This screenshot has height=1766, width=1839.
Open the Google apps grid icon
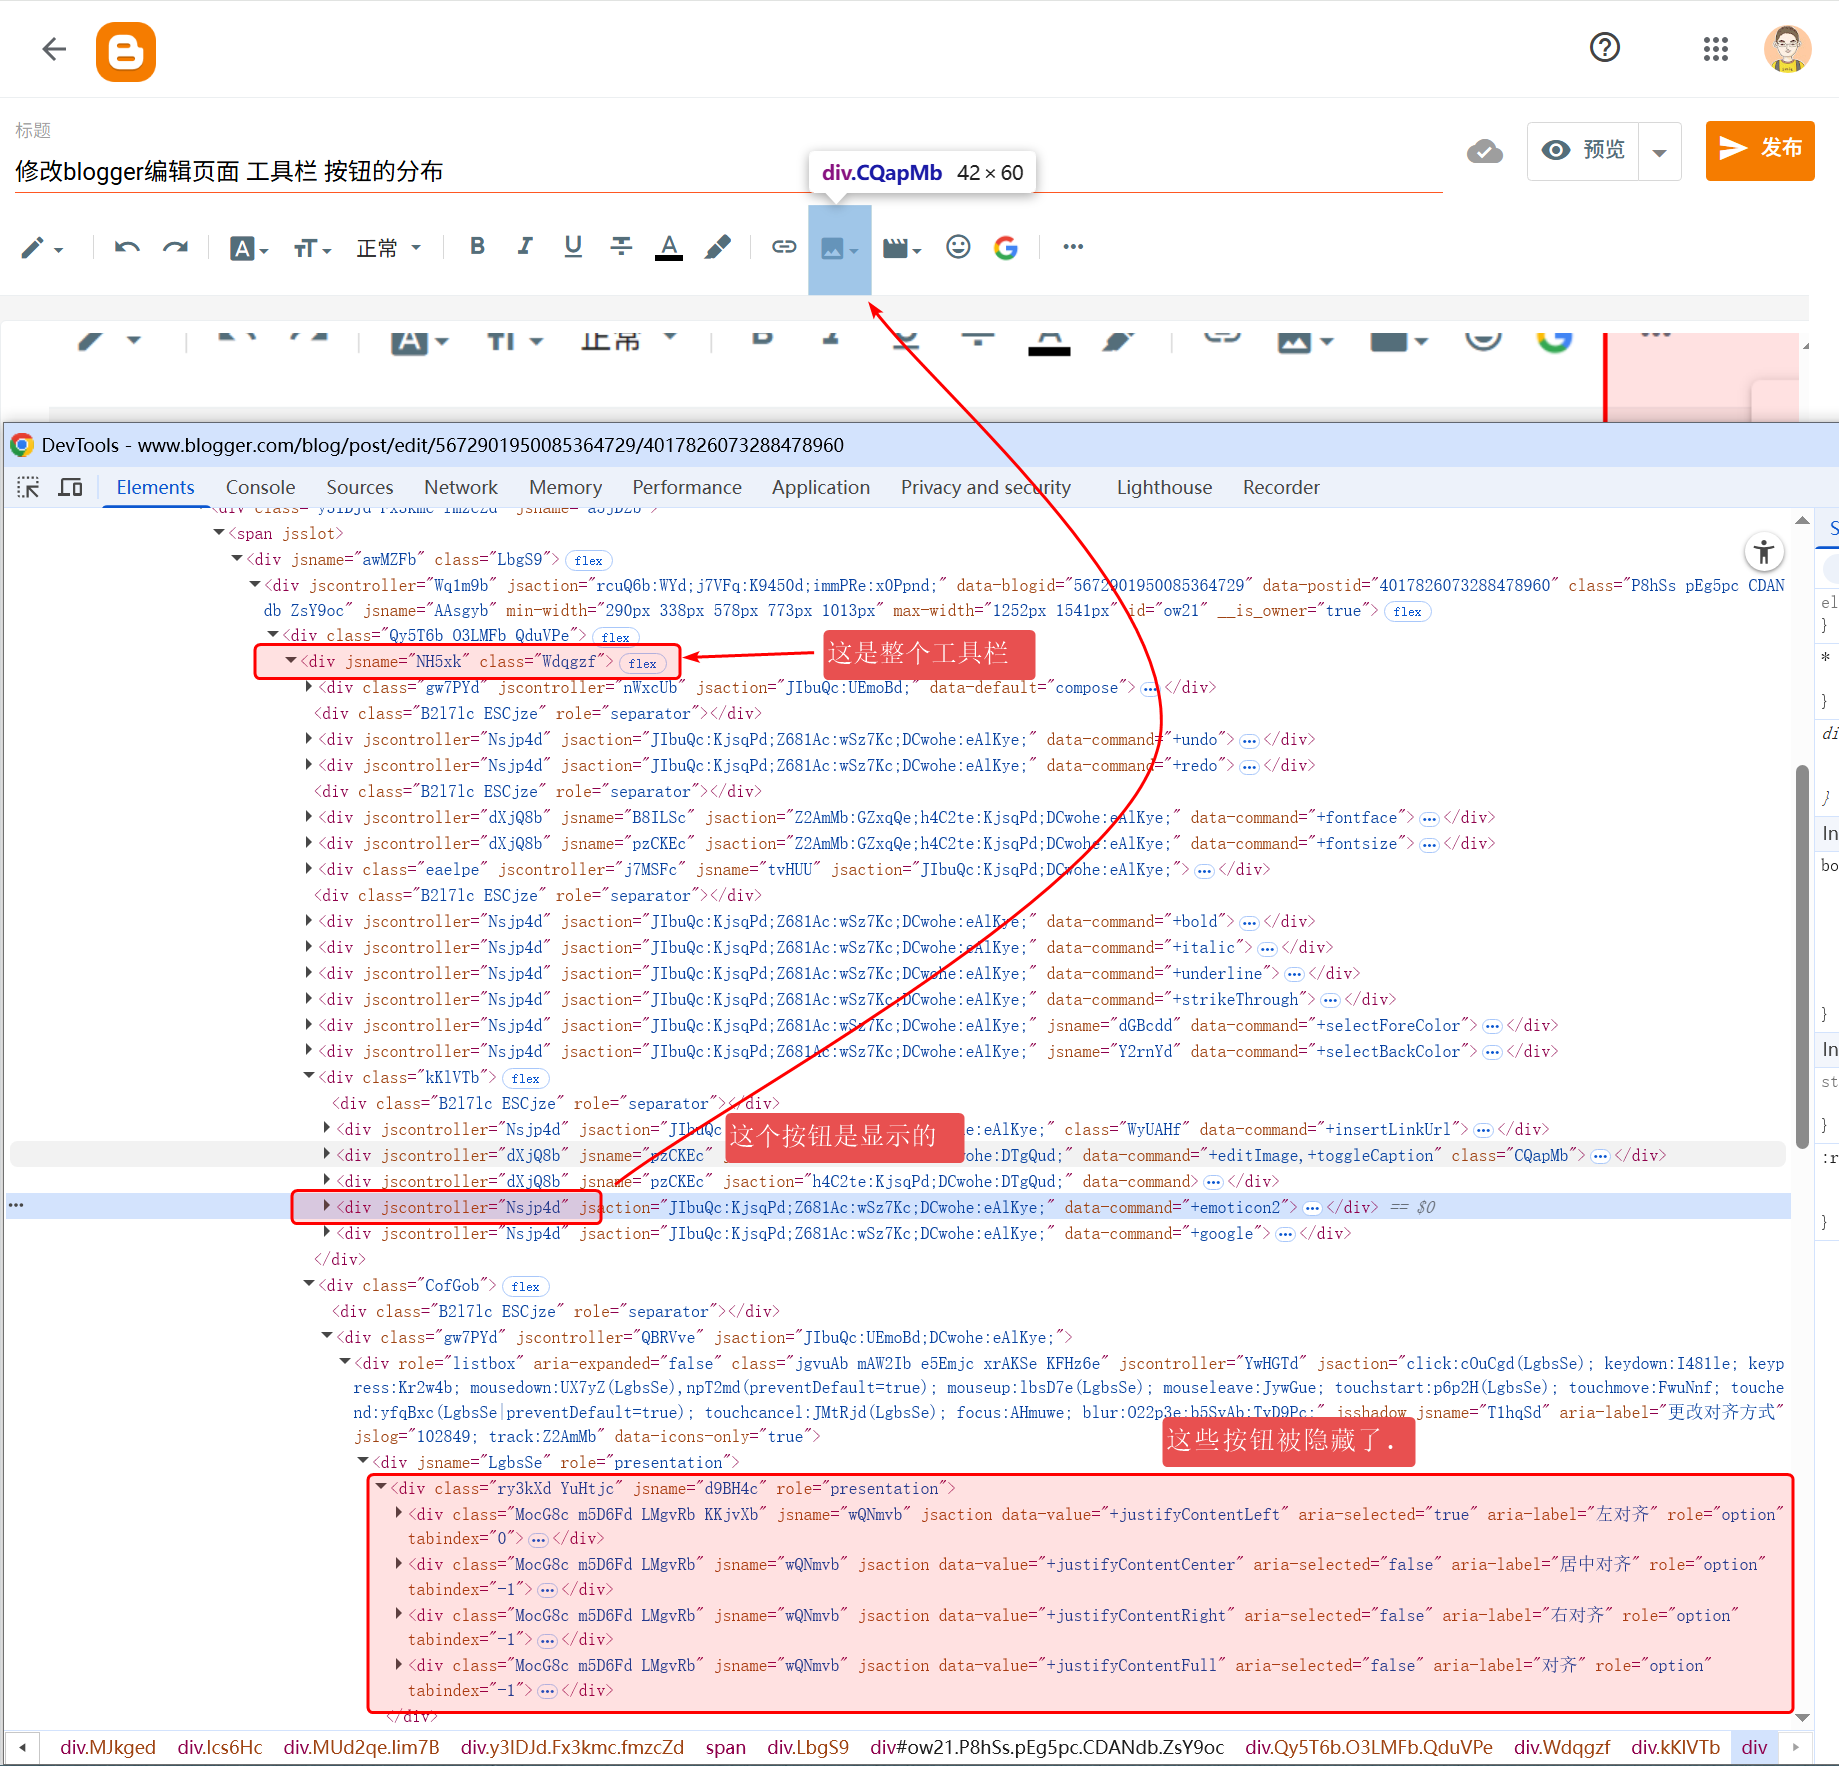pyautogui.click(x=1715, y=49)
